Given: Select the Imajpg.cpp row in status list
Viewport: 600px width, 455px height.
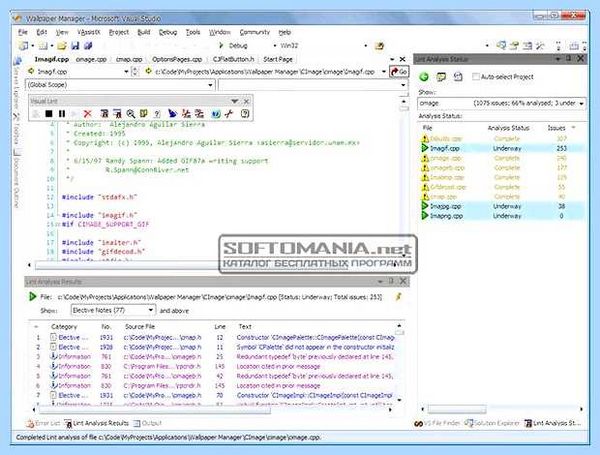Looking at the screenshot, I should click(501, 206).
